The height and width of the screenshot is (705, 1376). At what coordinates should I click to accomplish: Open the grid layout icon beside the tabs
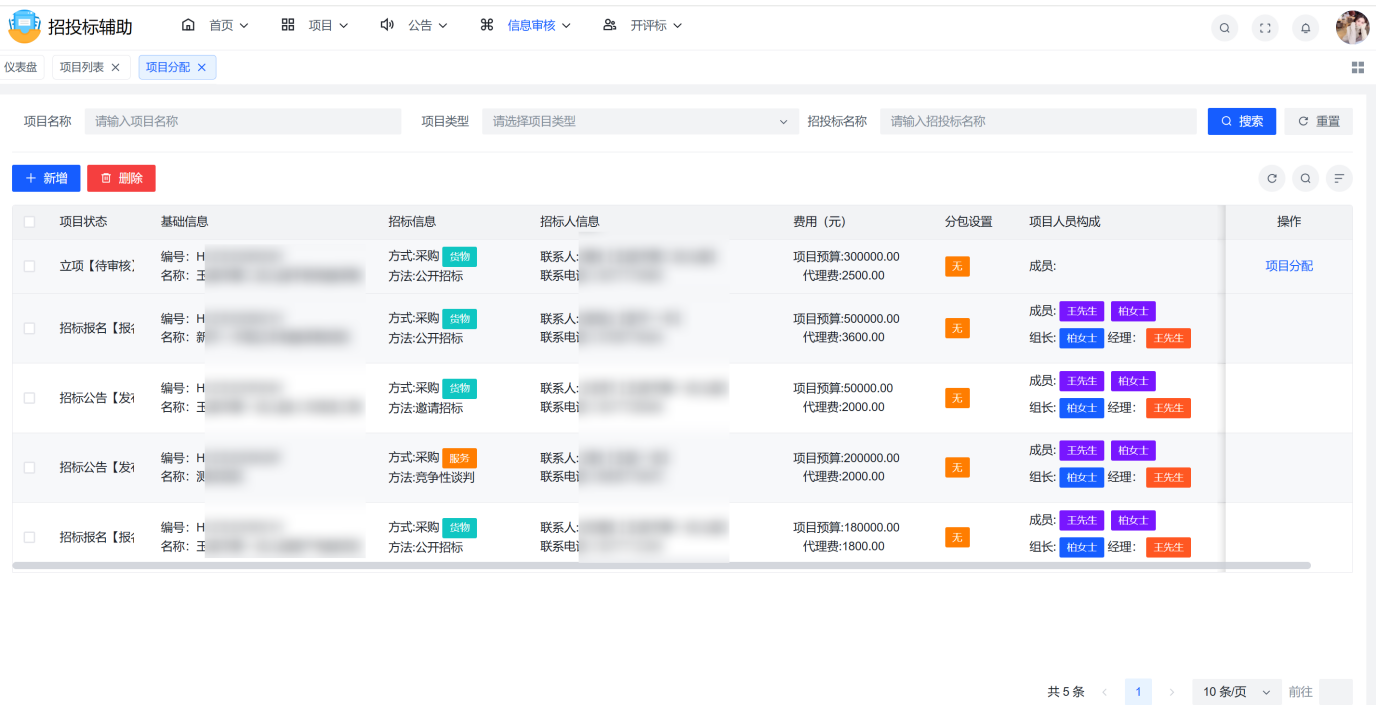pyautogui.click(x=1358, y=66)
